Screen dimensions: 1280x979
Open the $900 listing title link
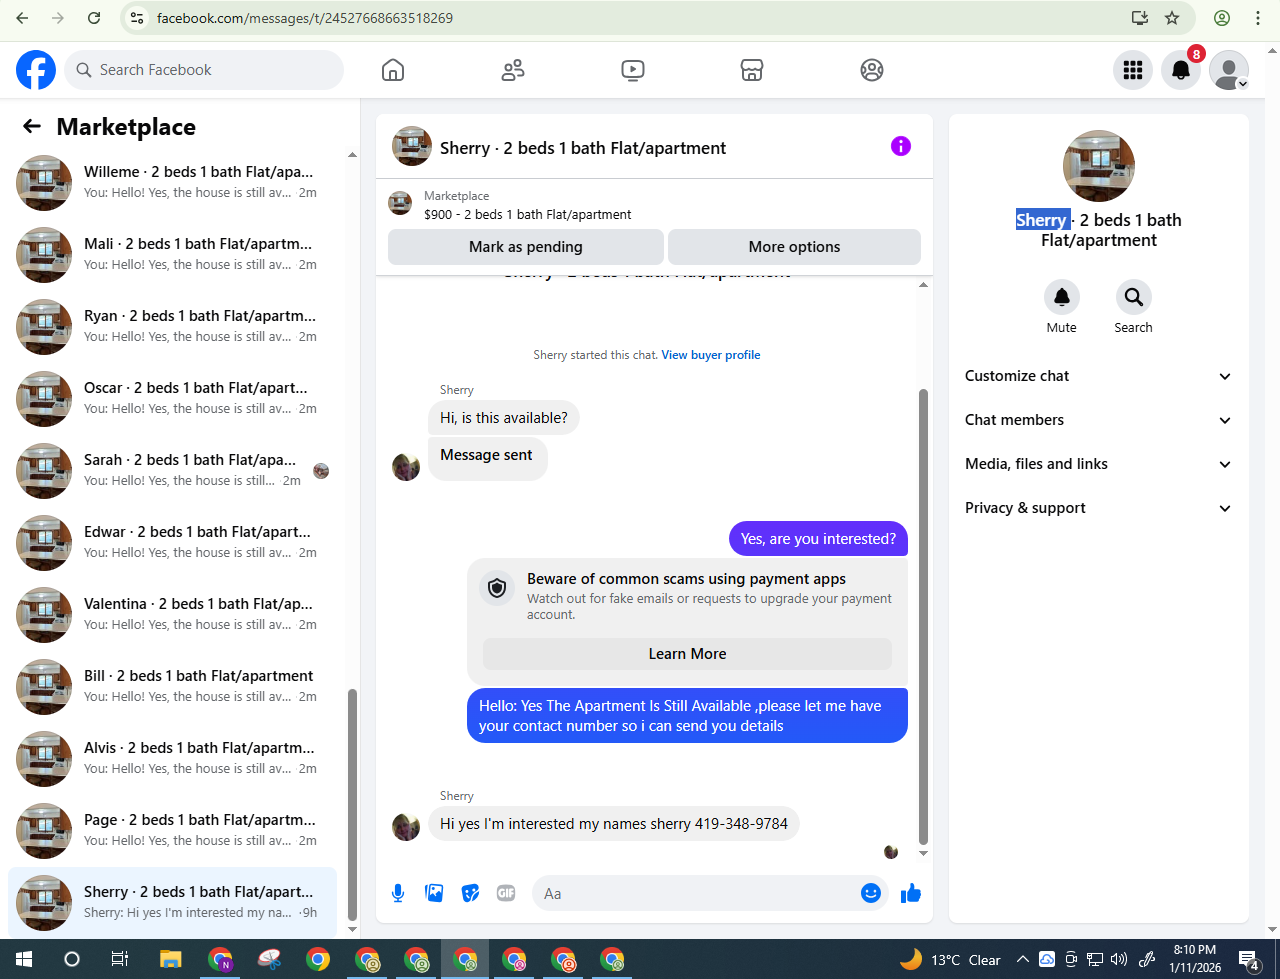[x=528, y=214]
